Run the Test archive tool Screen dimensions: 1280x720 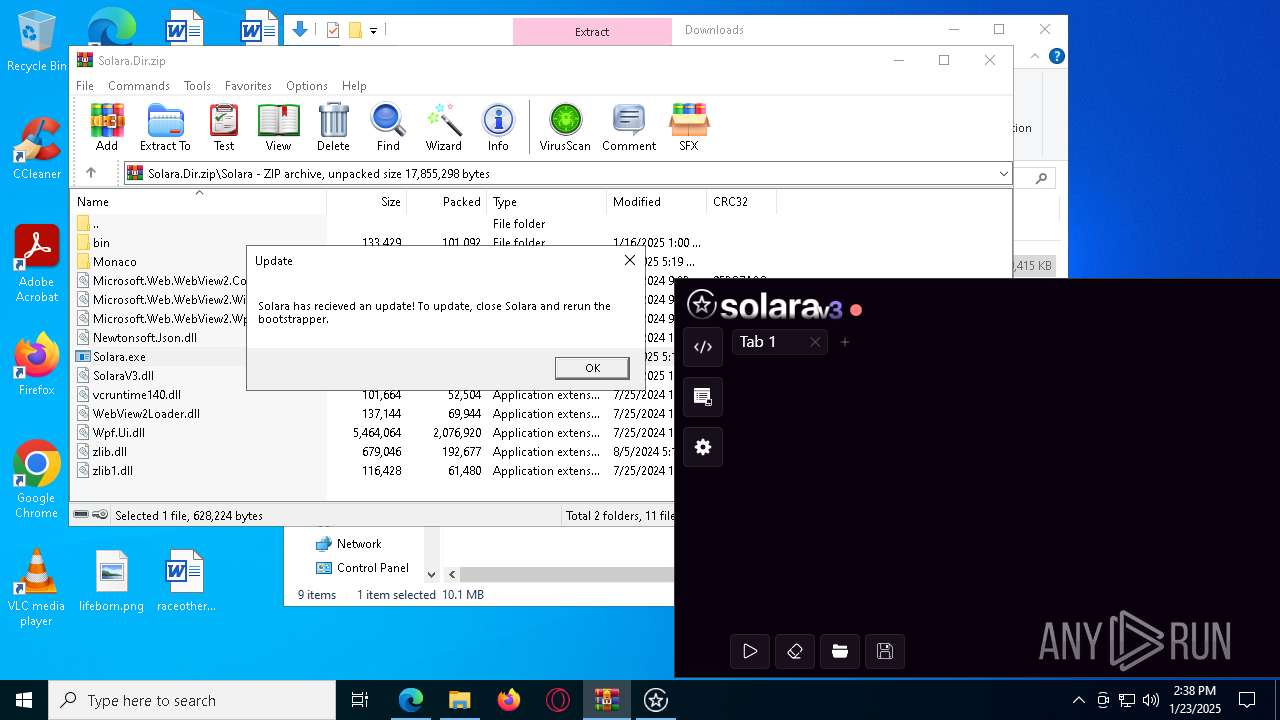[x=224, y=127]
